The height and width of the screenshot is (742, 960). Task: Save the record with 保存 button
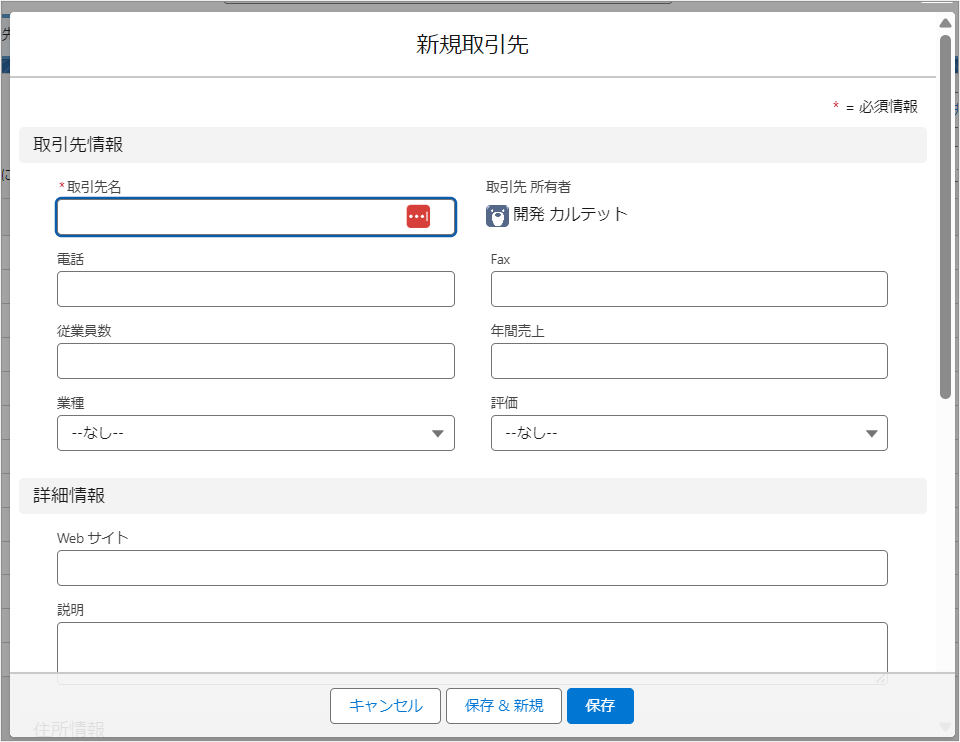pyautogui.click(x=600, y=706)
